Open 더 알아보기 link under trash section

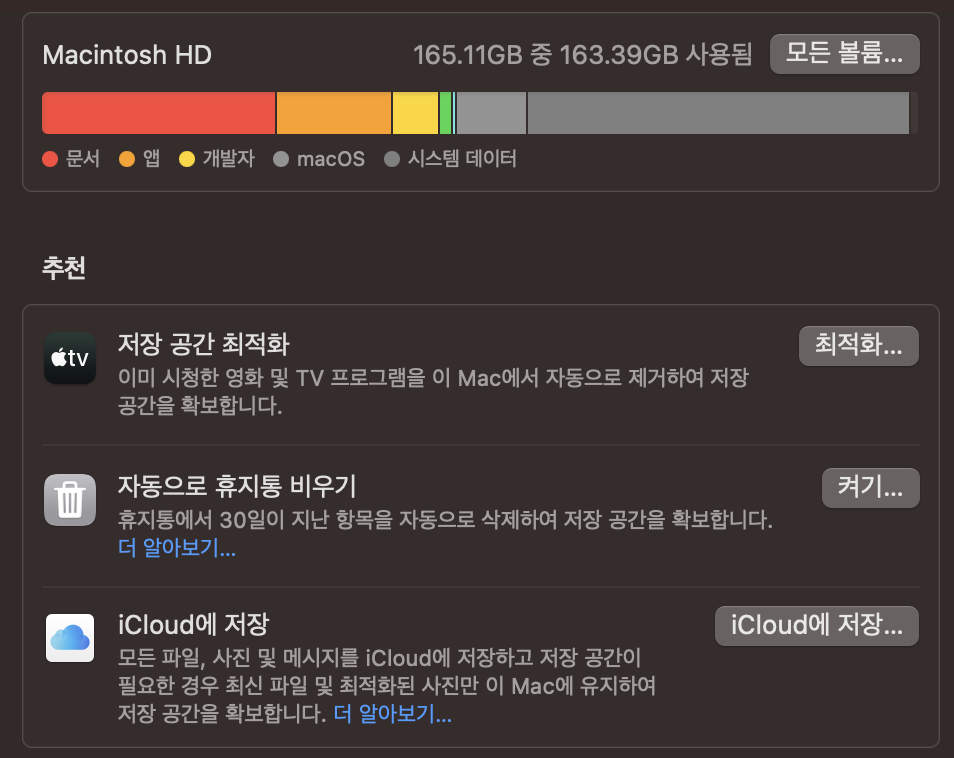(x=176, y=548)
